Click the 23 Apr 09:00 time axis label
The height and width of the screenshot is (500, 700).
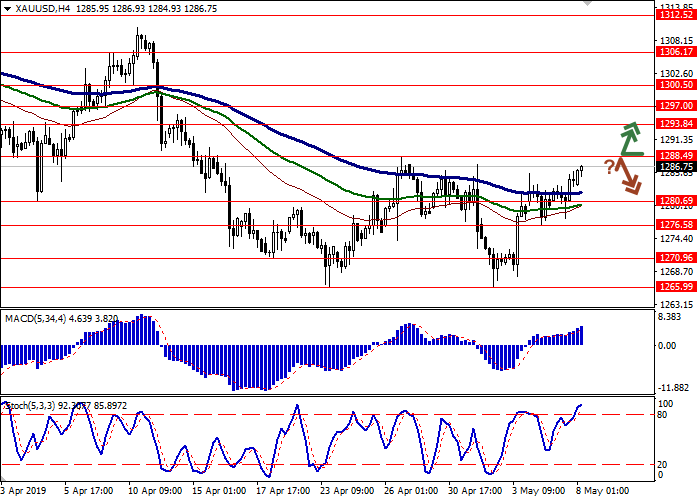345,492
